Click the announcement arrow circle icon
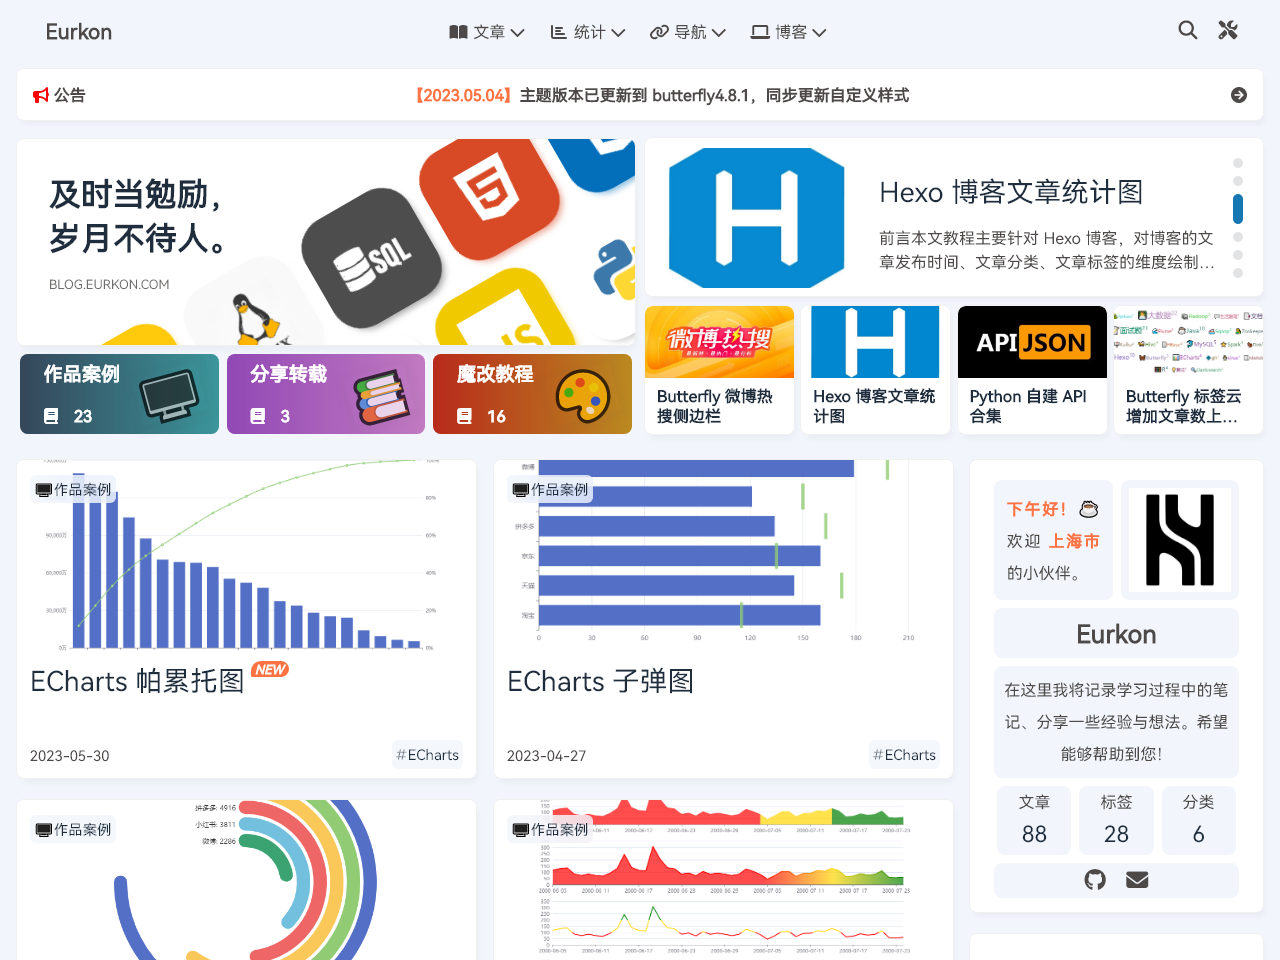The height and width of the screenshot is (960, 1280). click(1239, 95)
